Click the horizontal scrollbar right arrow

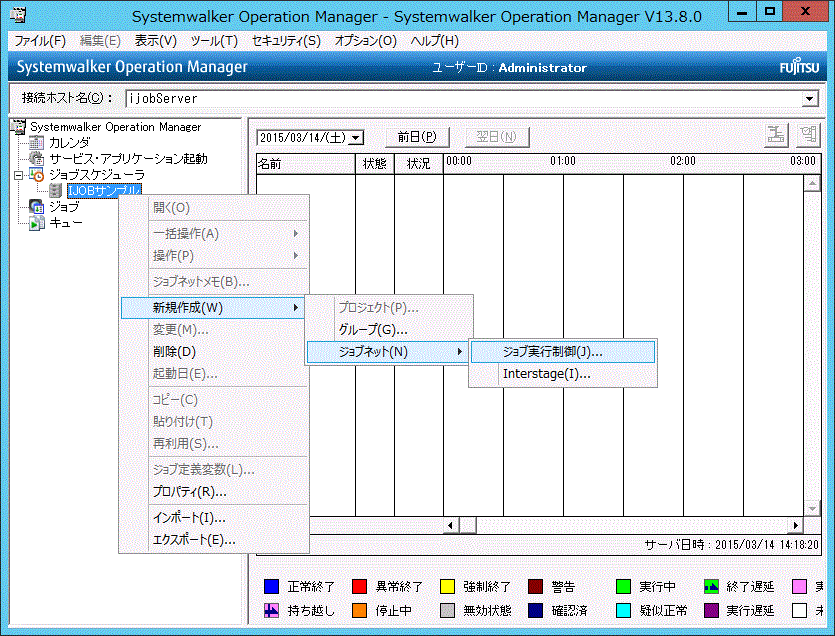[x=795, y=525]
